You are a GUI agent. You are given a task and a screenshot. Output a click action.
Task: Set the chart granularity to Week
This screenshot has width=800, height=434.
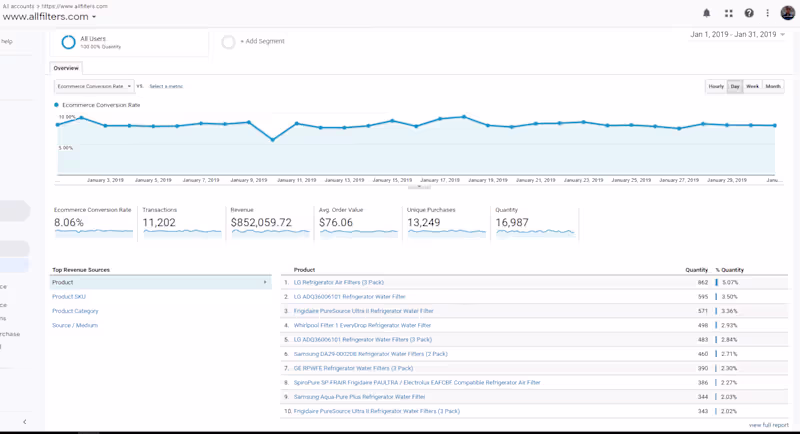click(753, 87)
